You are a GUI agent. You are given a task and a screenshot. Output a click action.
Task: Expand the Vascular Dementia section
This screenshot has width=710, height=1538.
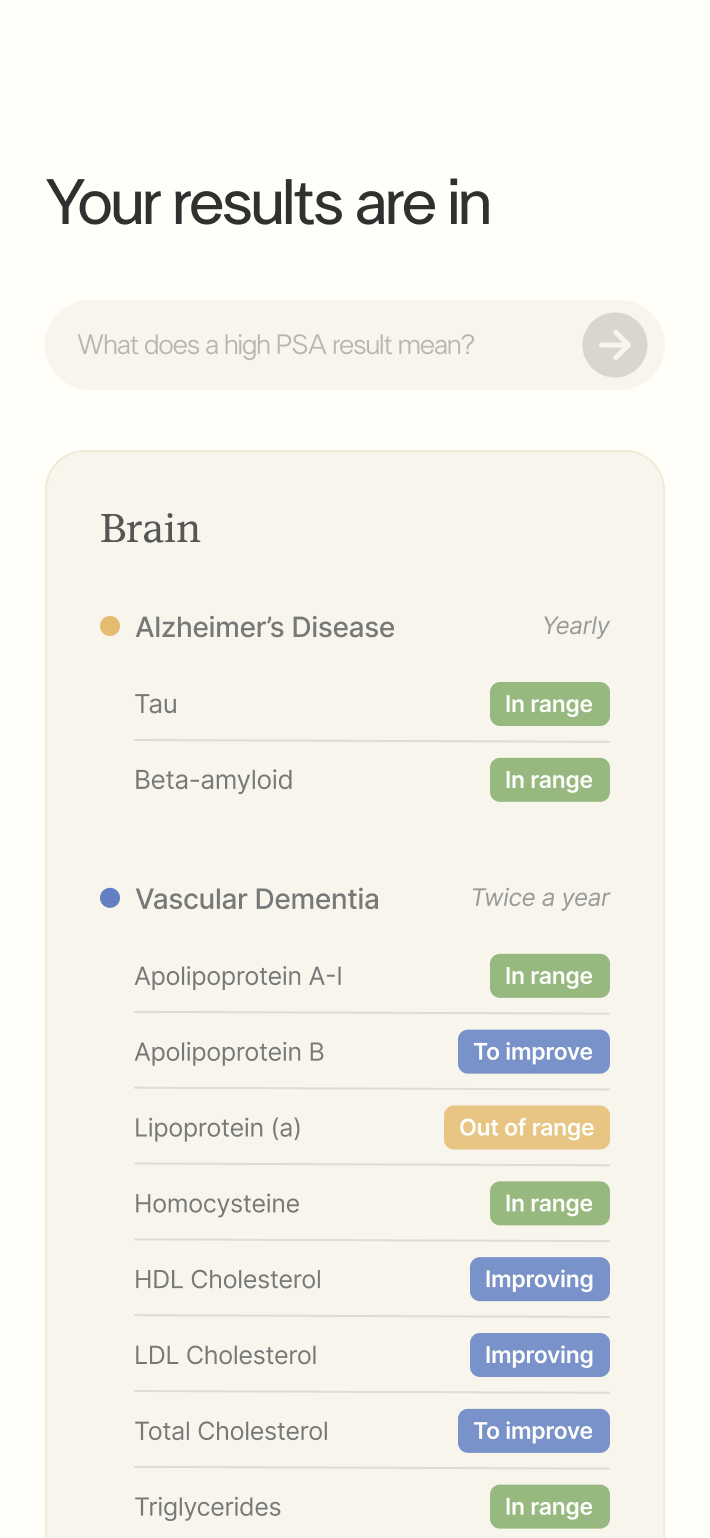coord(257,898)
